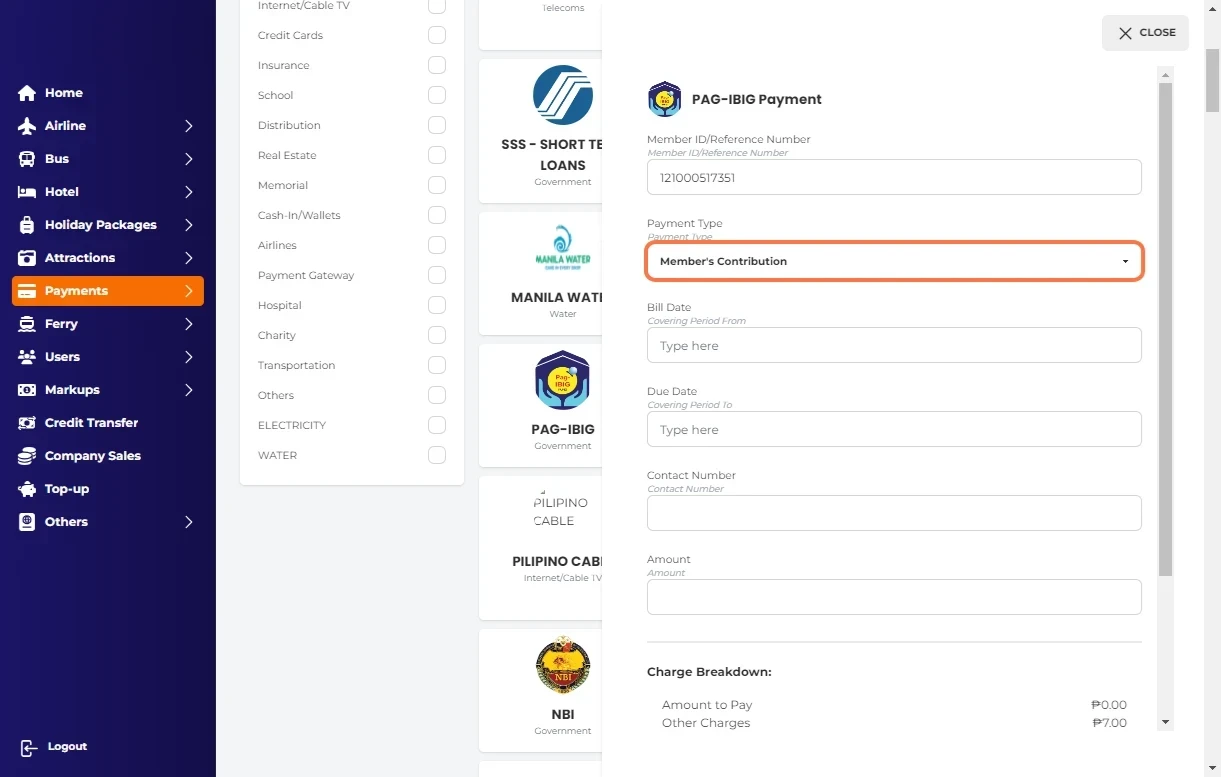The image size is (1221, 777).
Task: Open the Ferry menu item
Action: [61, 324]
